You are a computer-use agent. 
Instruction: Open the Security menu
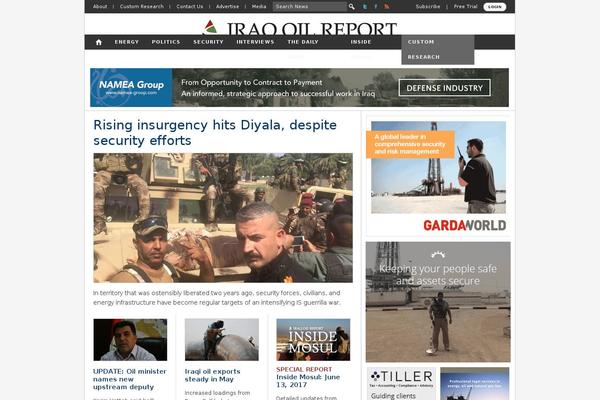pos(208,42)
